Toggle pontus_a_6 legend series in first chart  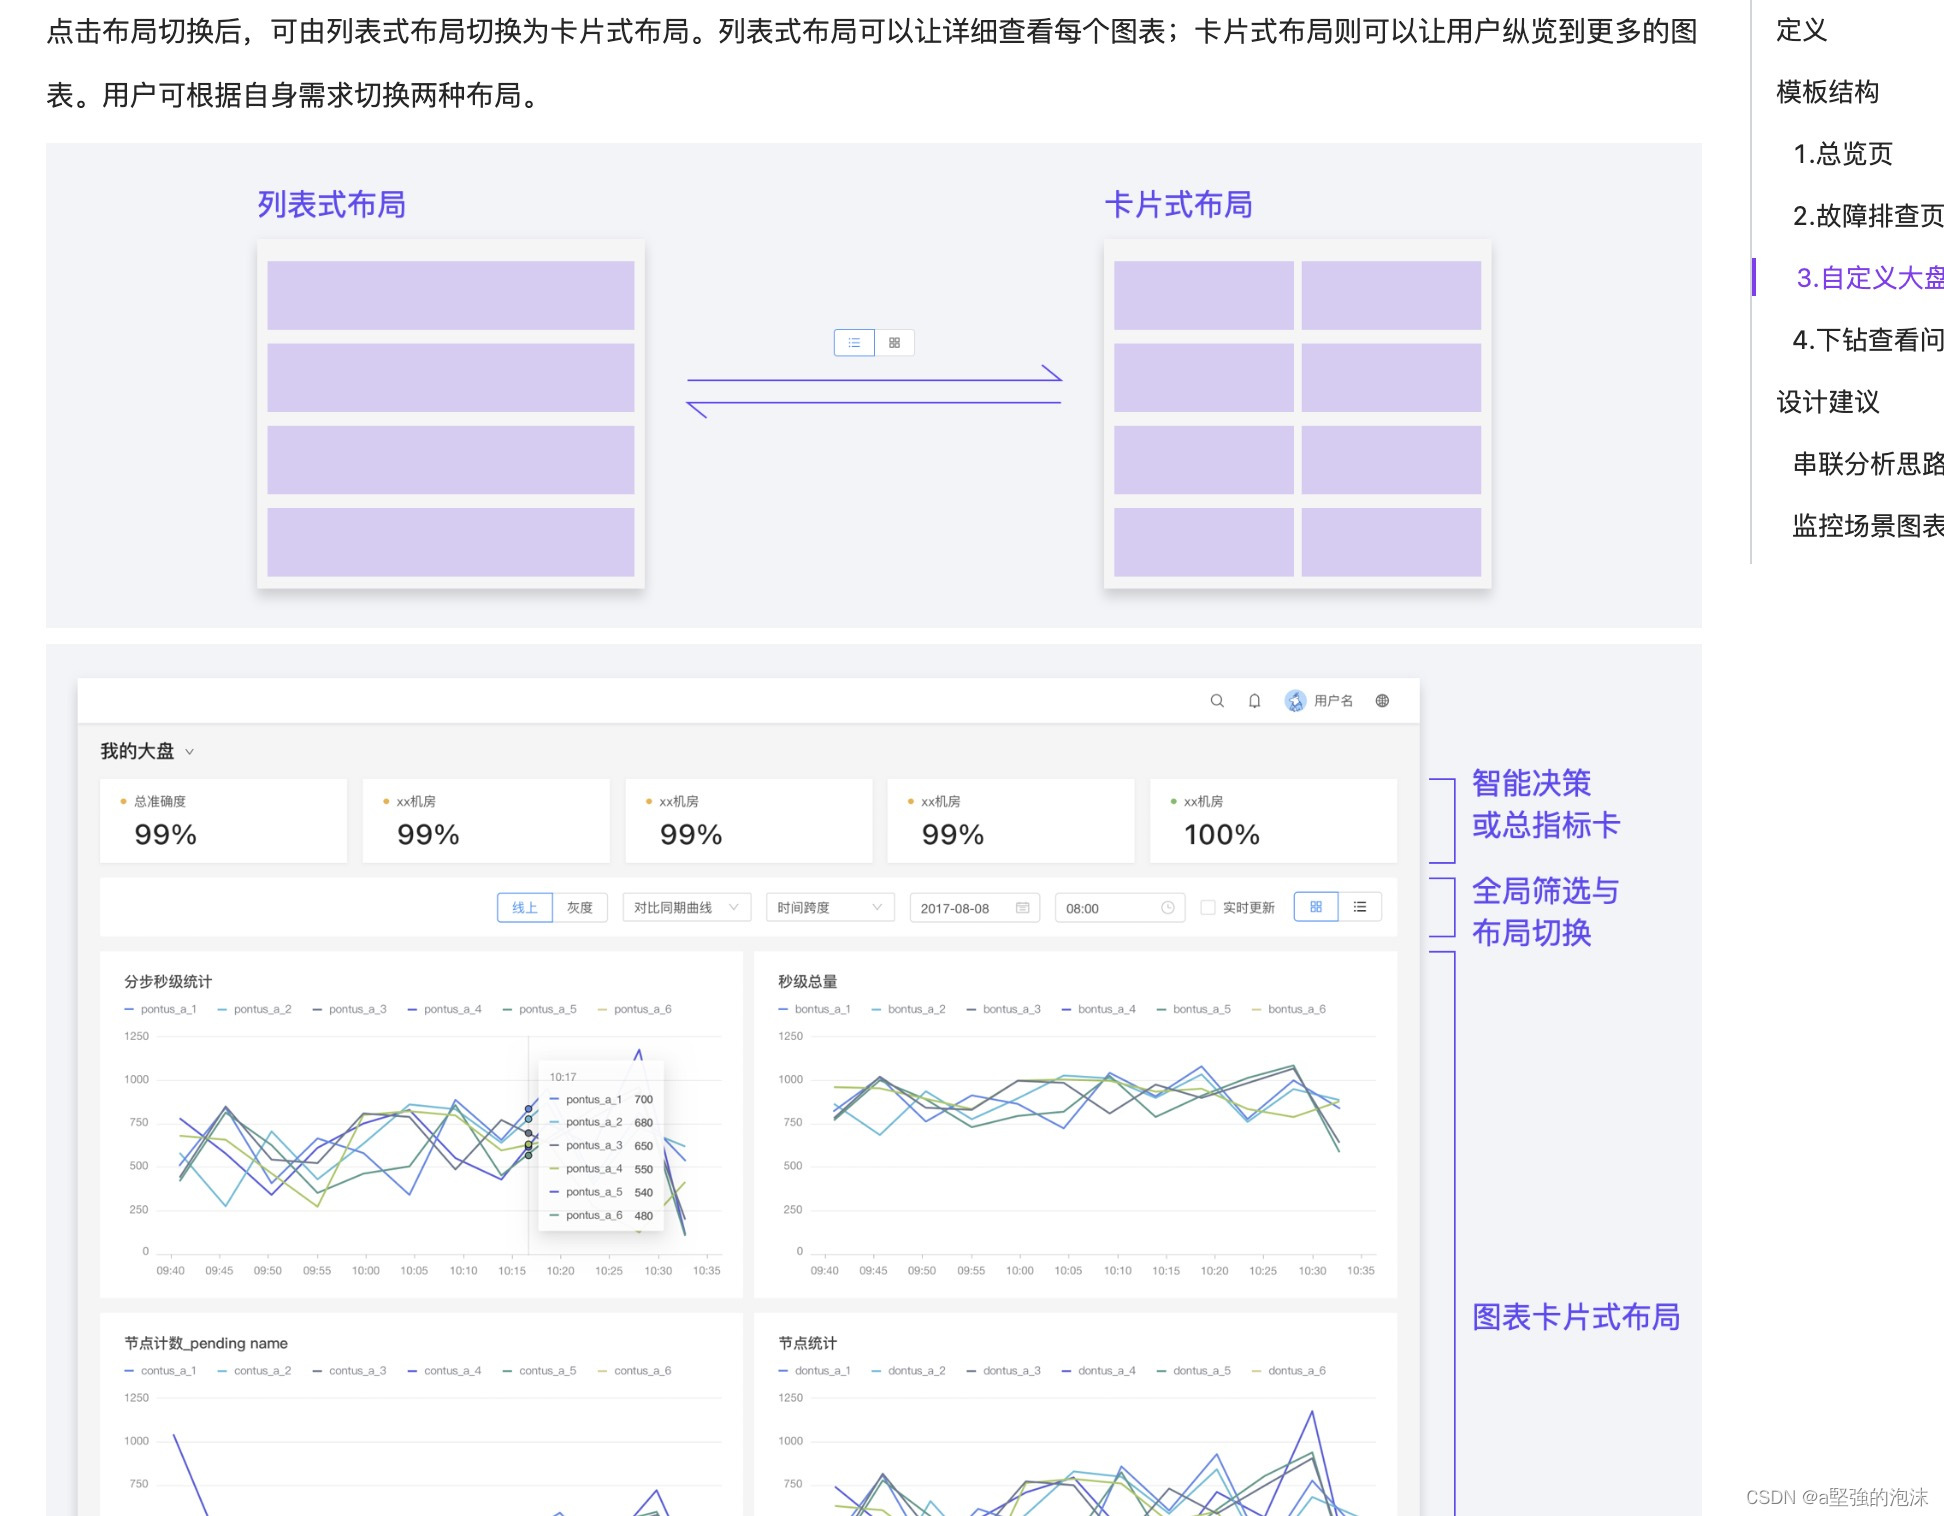pos(634,1009)
